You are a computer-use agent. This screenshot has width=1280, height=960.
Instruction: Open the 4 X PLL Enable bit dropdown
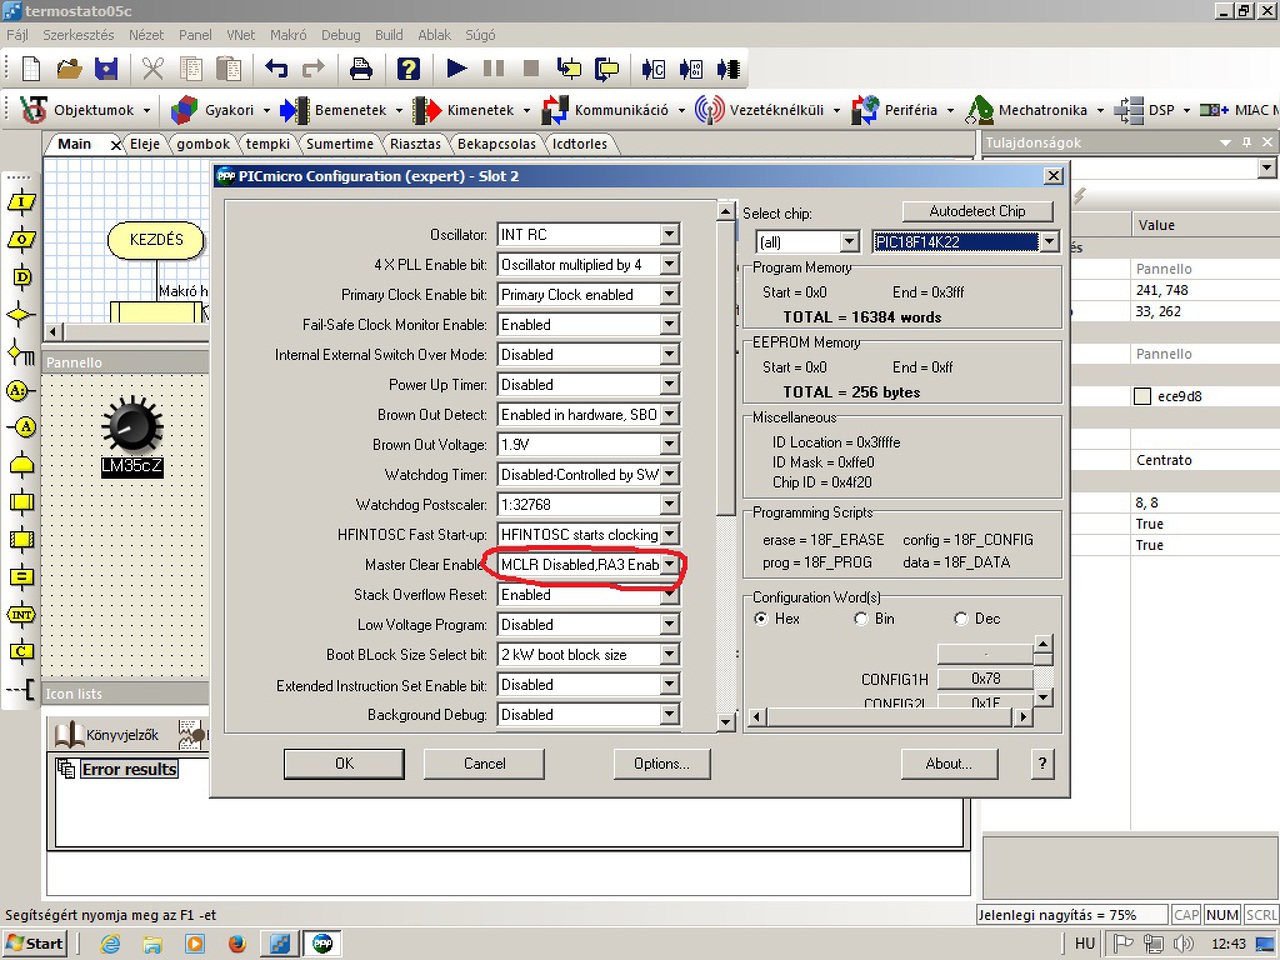click(670, 265)
